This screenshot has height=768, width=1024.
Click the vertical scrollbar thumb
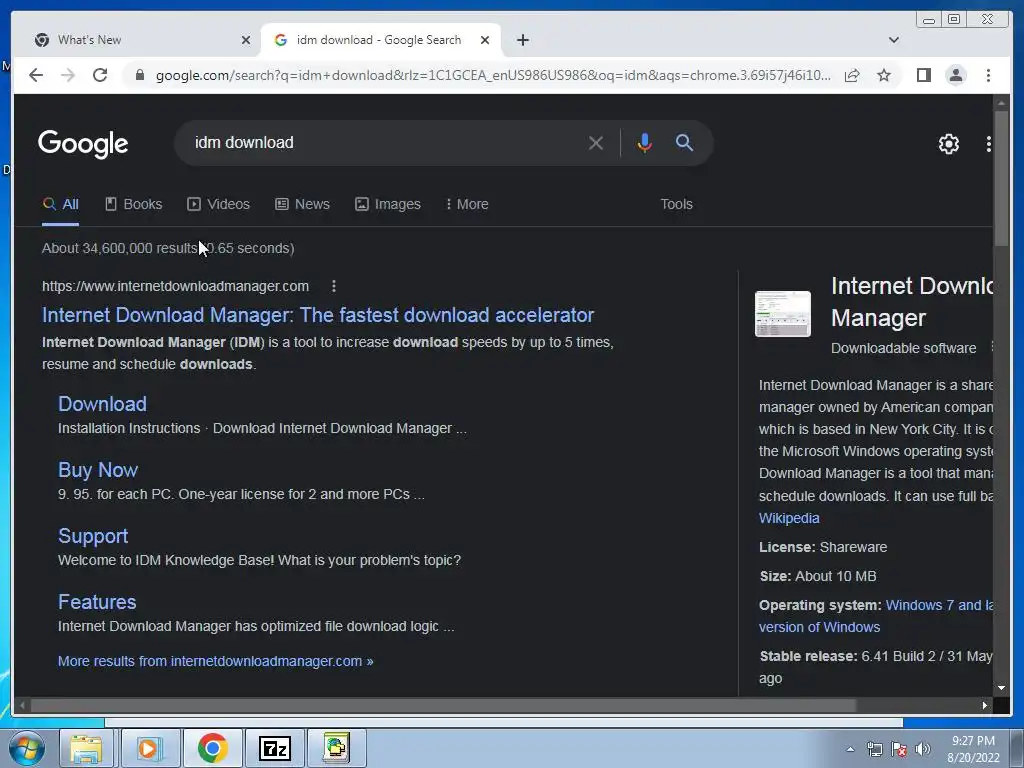tap(1001, 178)
